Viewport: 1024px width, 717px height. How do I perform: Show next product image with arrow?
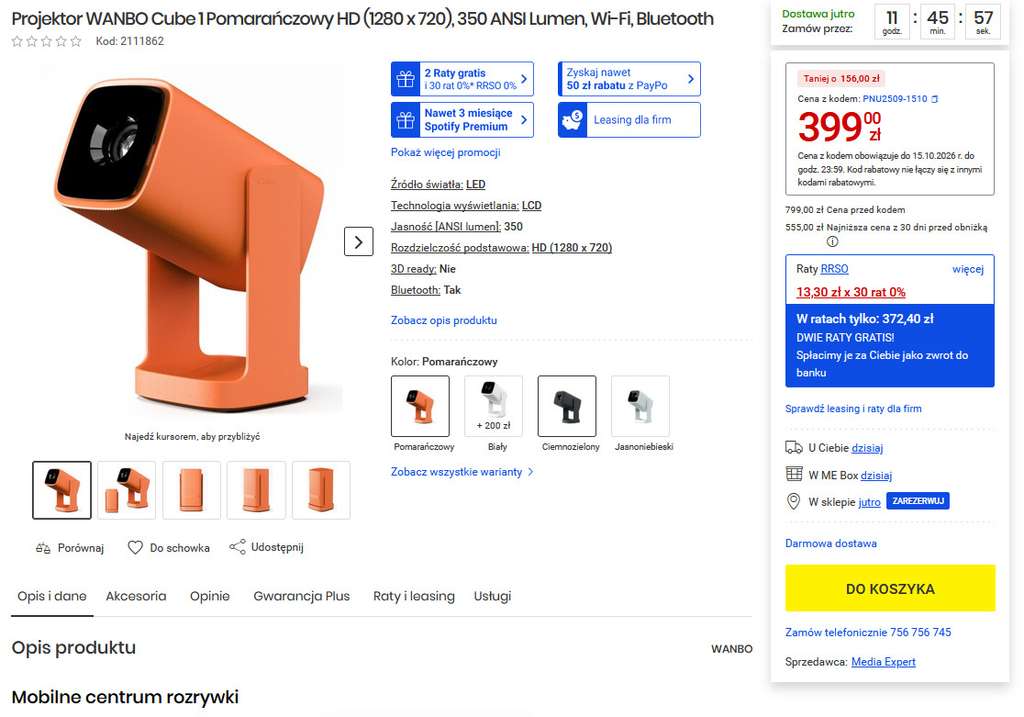coord(359,242)
